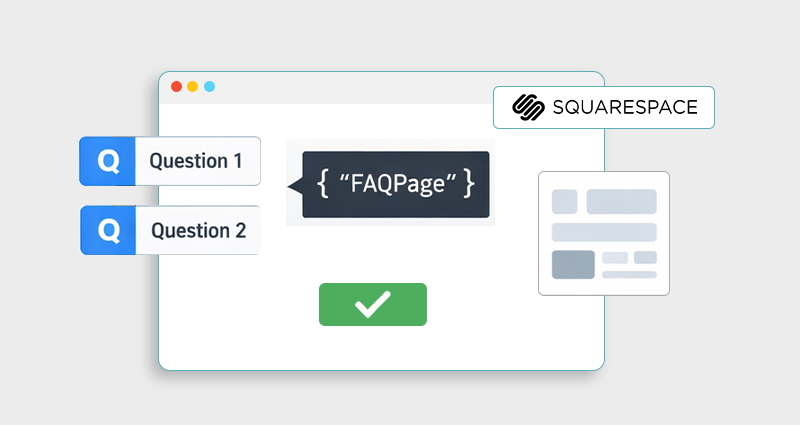Viewport: 800px width, 425px height.
Task: Click the pointer arrow on the code bubble's left
Action: (x=294, y=185)
